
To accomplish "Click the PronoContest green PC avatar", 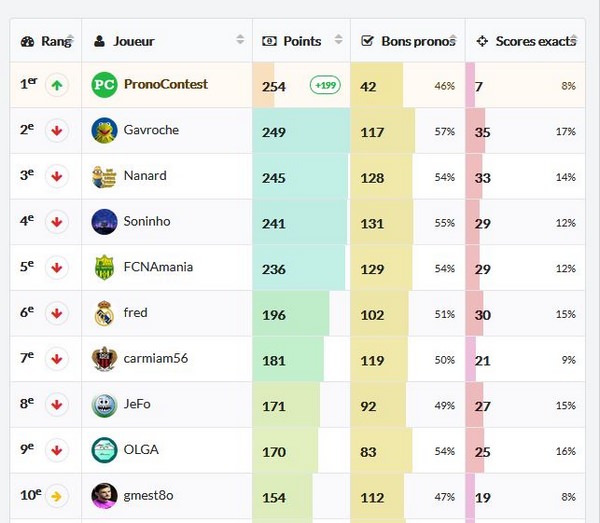I will tap(105, 85).
